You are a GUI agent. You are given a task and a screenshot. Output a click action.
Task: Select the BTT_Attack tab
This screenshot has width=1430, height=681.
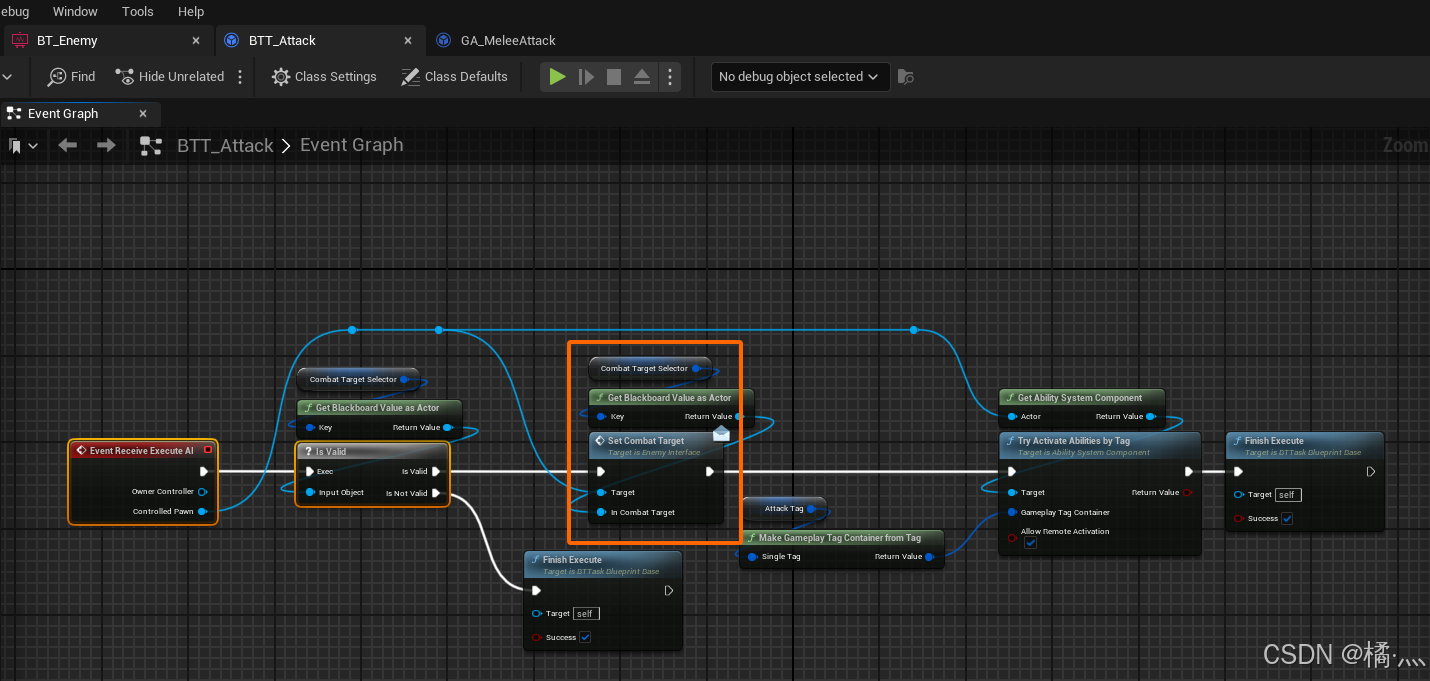click(x=282, y=41)
